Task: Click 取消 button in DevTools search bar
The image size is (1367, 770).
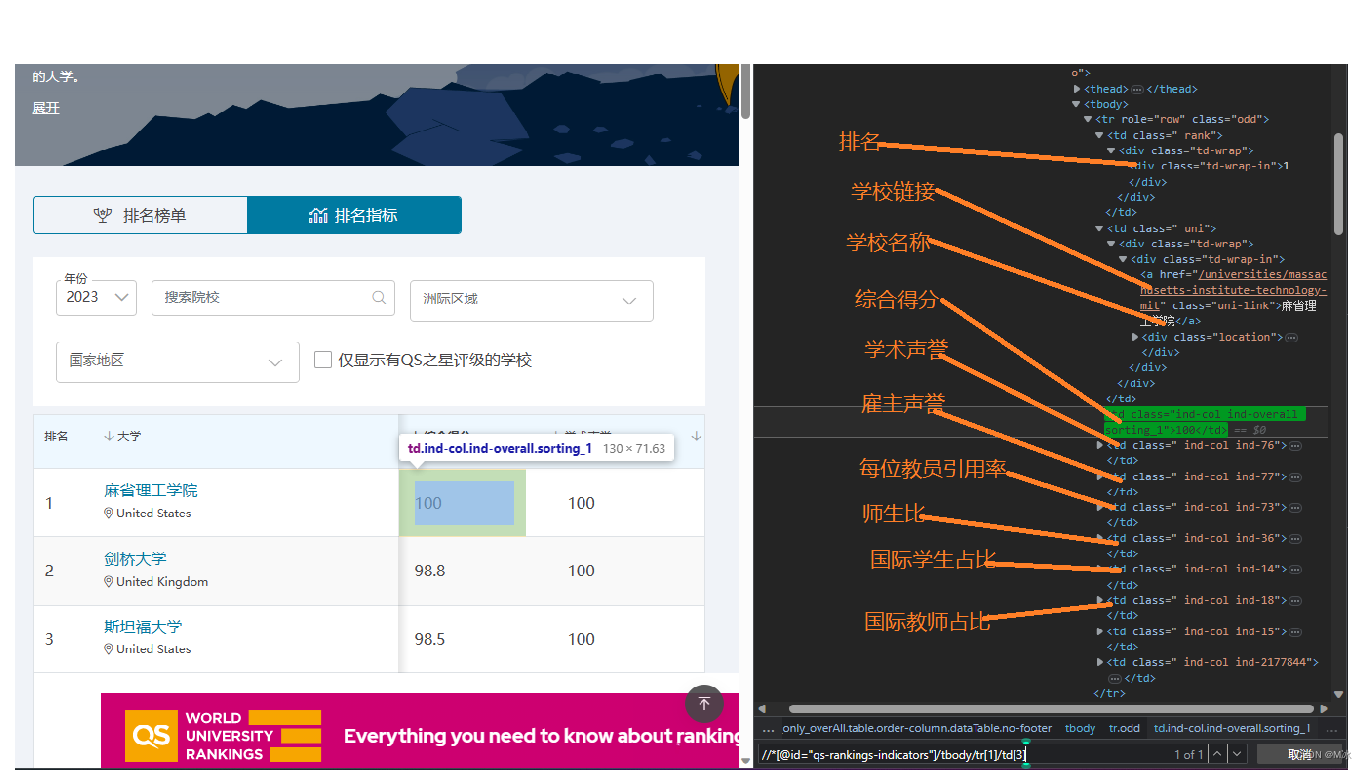Action: [x=1299, y=754]
